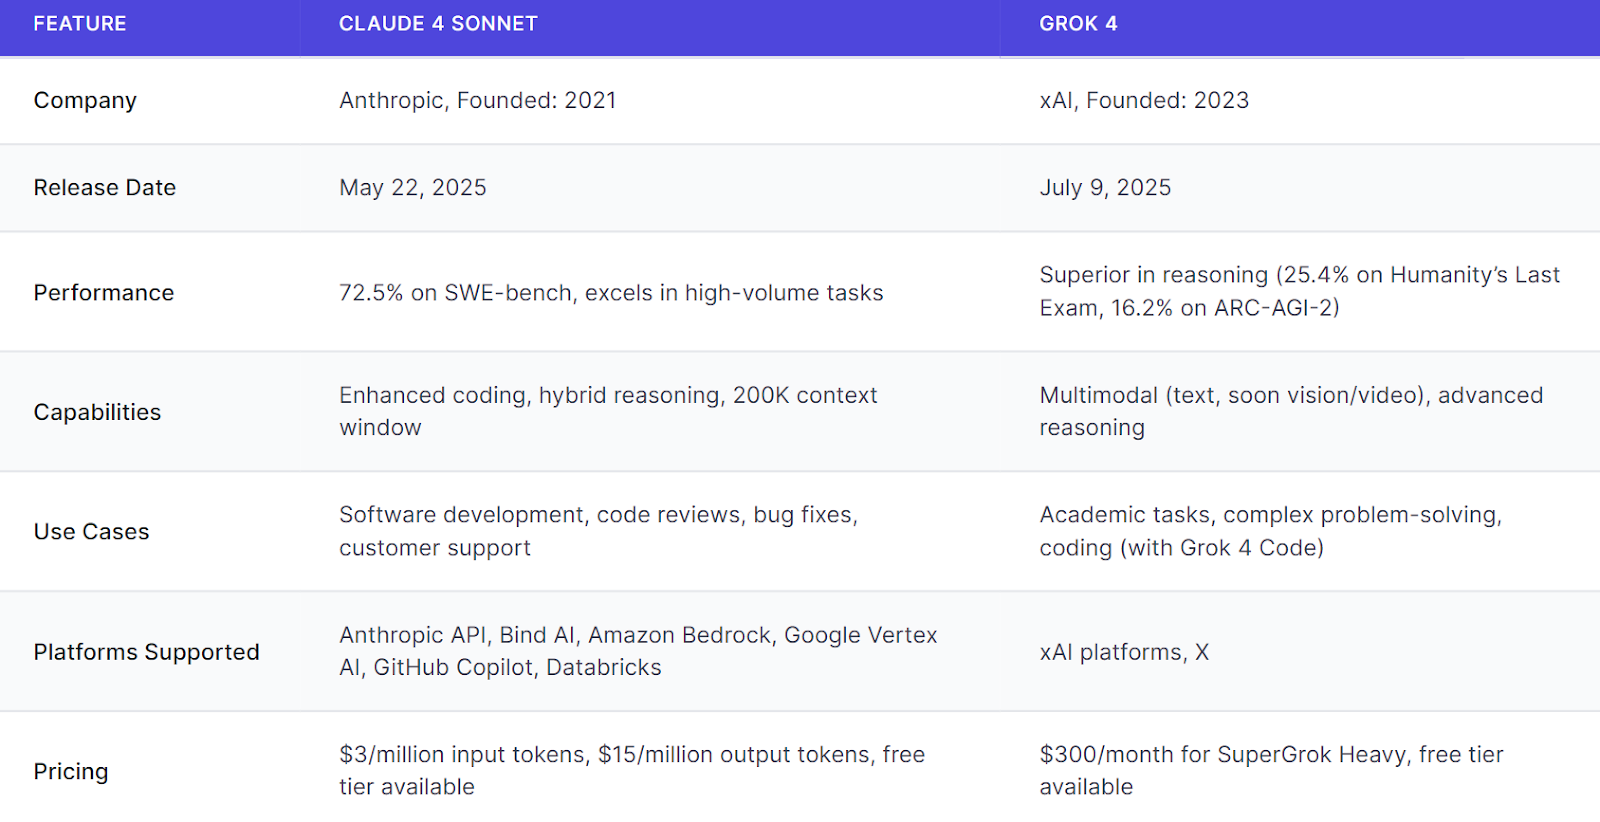Click the 'Superior in reasoning' Grok cell
This screenshot has width=1600, height=822.
(1299, 291)
